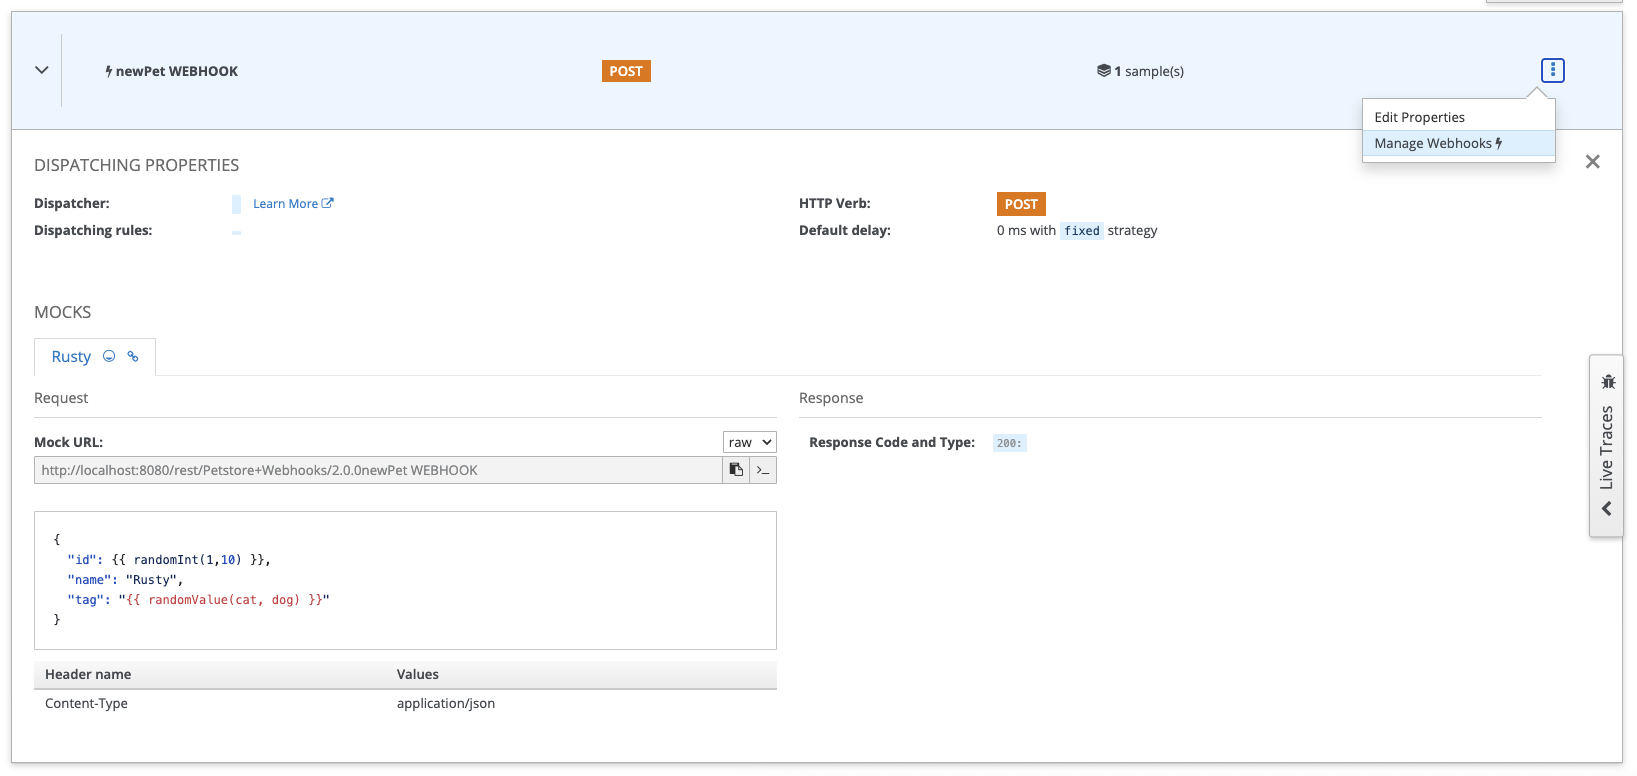The height and width of the screenshot is (776, 1637).
Task: Click the samples stack icon
Action: [1103, 71]
